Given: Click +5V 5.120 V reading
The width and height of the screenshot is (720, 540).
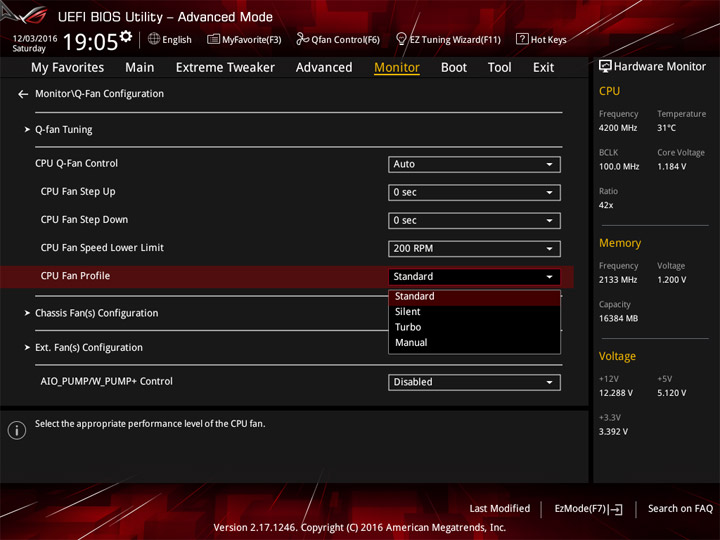Looking at the screenshot, I should point(671,393).
